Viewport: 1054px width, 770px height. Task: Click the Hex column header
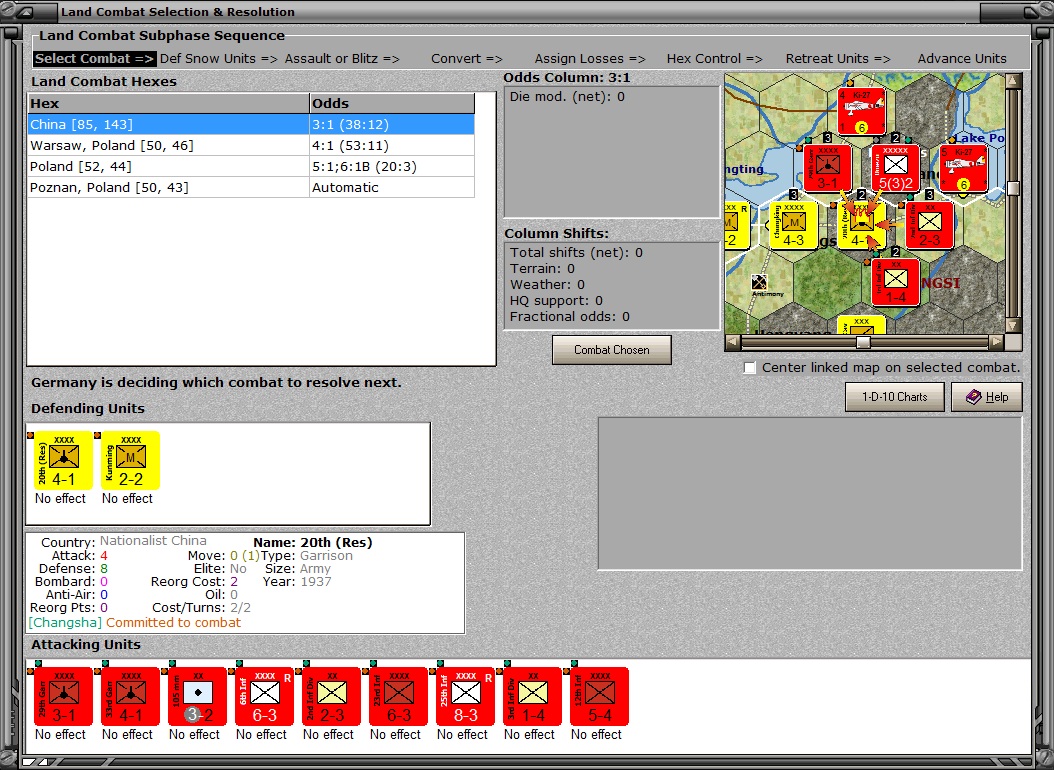coord(169,103)
